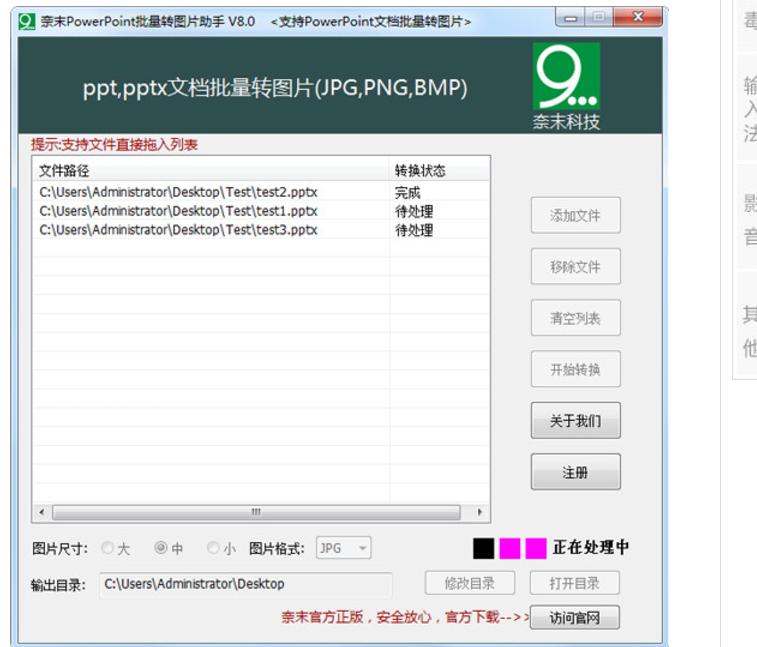Click the 添加文件 button

(575, 216)
